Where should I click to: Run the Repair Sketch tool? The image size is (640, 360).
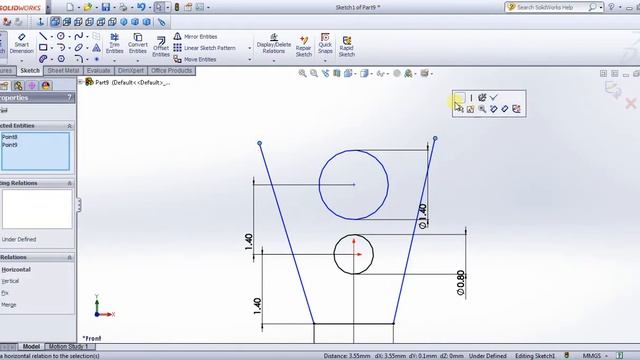click(x=304, y=46)
